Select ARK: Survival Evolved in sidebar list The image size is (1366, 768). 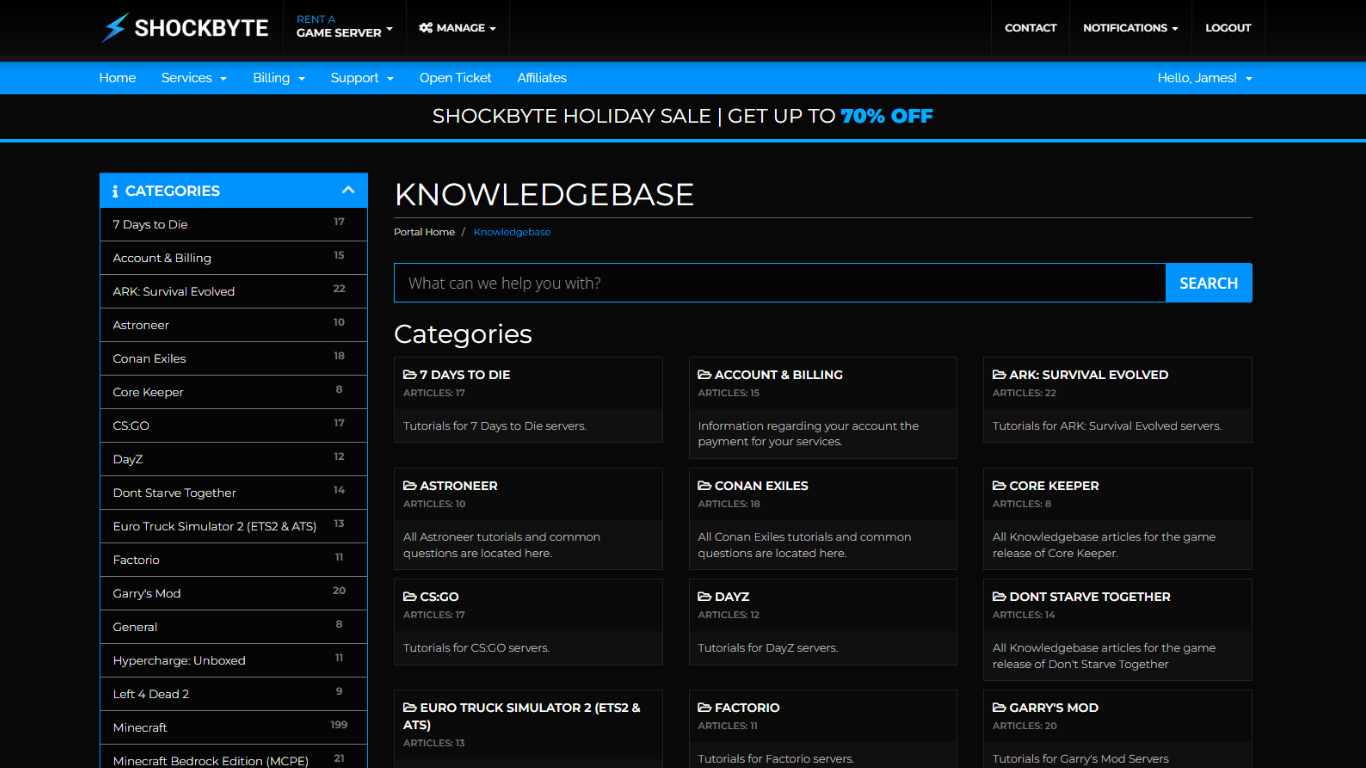tap(234, 292)
